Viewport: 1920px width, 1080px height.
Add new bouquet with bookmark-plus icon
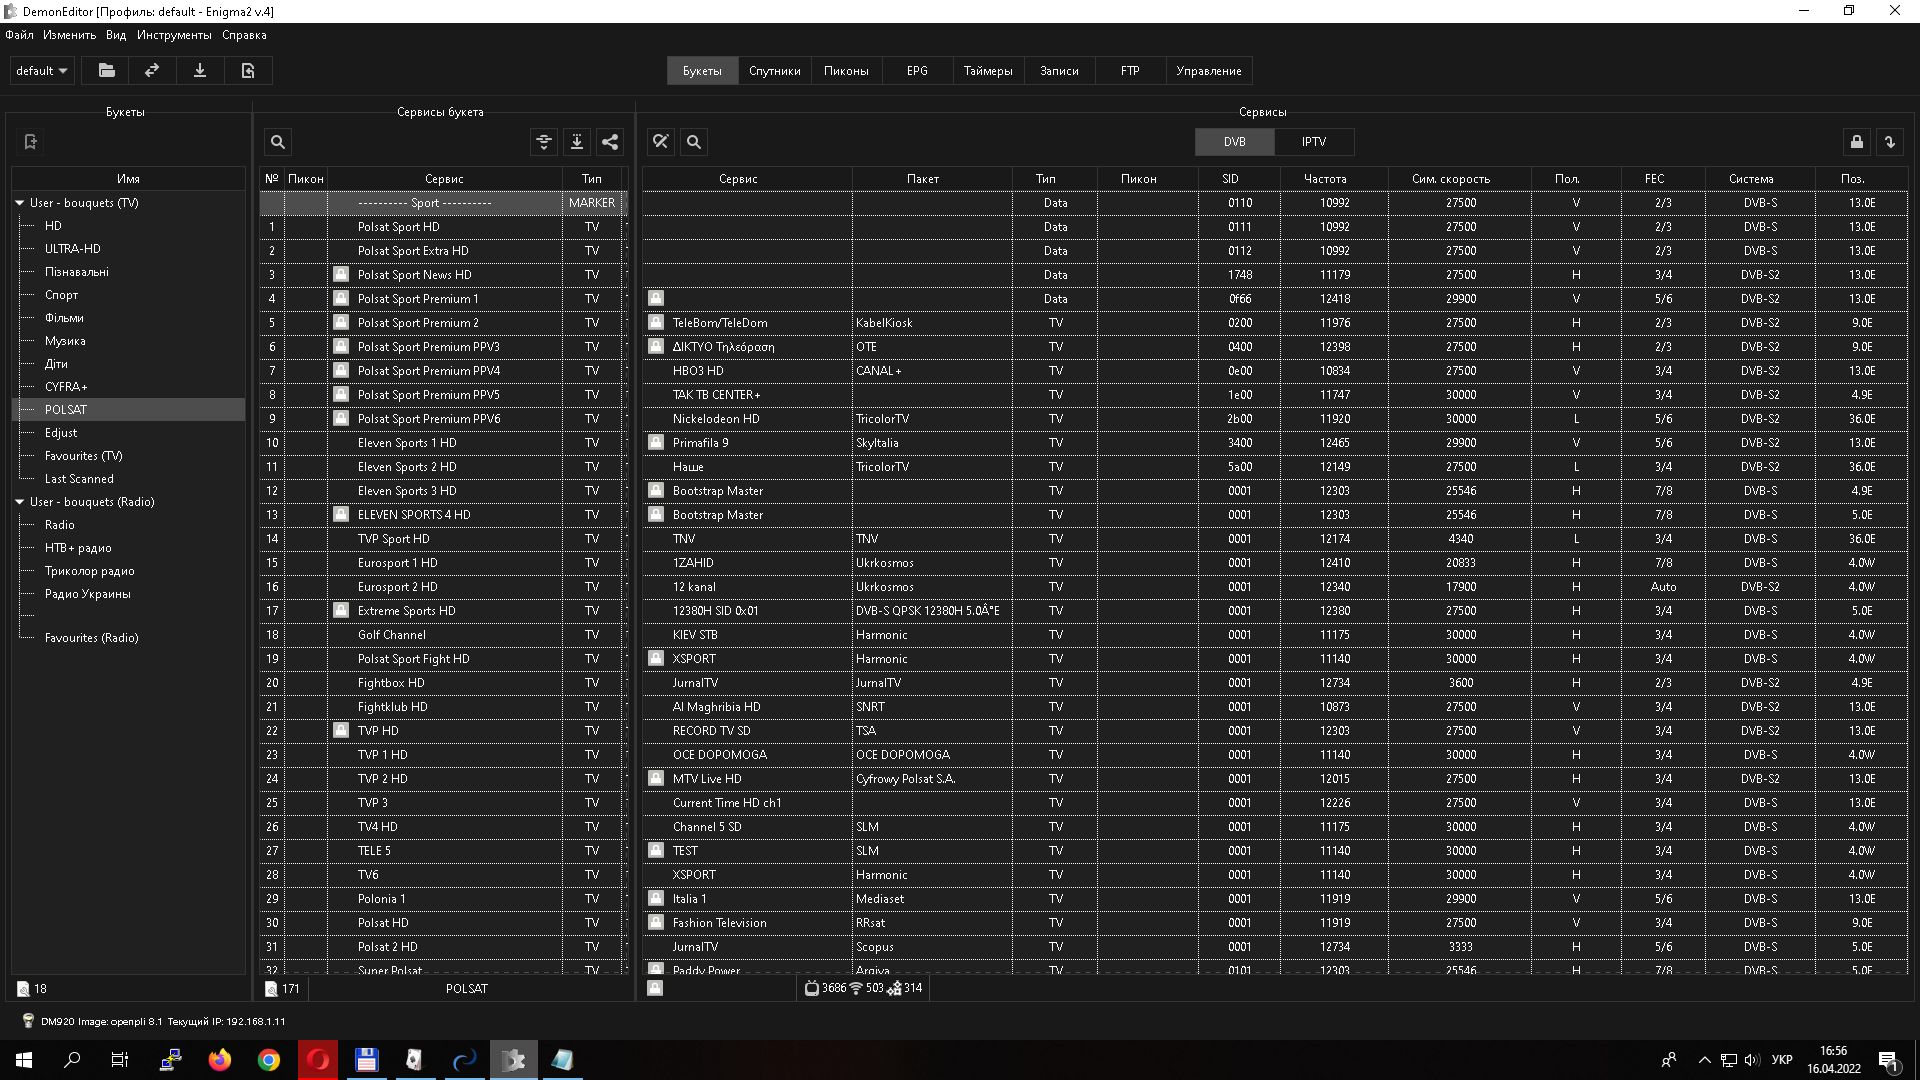pyautogui.click(x=31, y=142)
